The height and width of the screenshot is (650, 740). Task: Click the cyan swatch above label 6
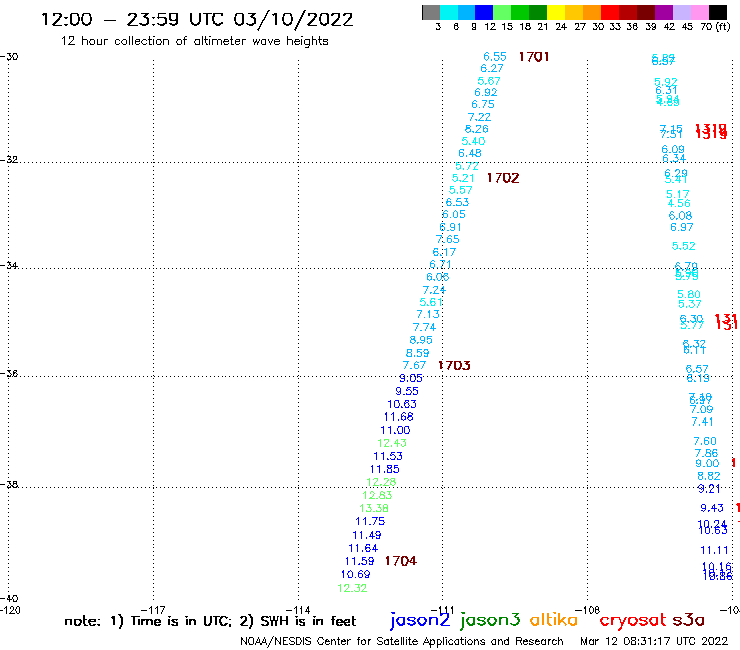click(x=449, y=12)
